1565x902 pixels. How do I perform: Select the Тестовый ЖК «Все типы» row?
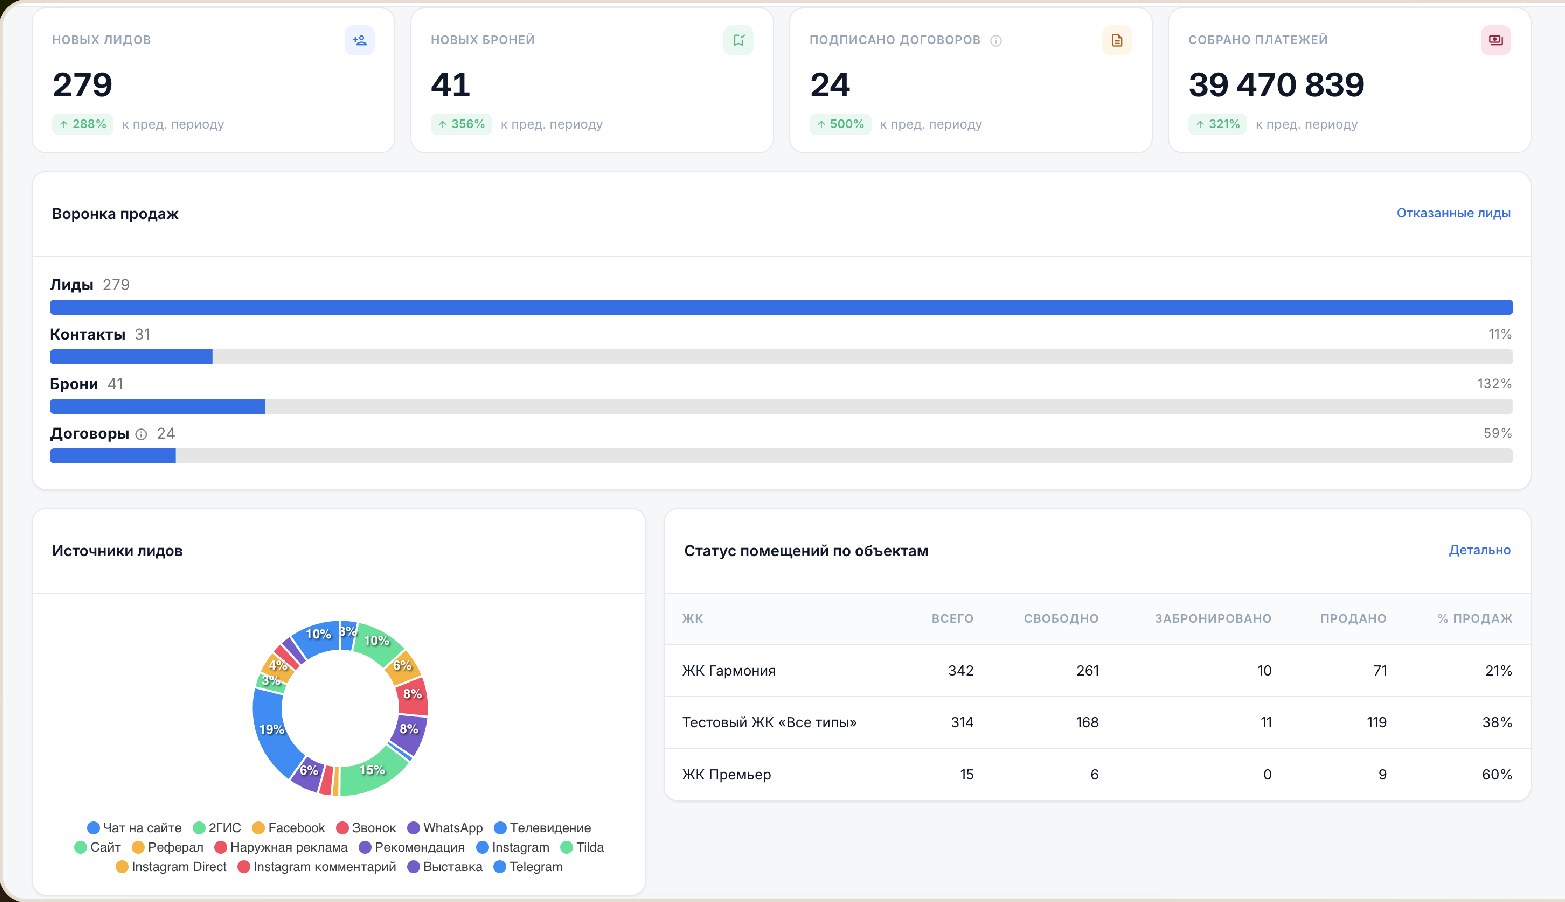(1098, 723)
